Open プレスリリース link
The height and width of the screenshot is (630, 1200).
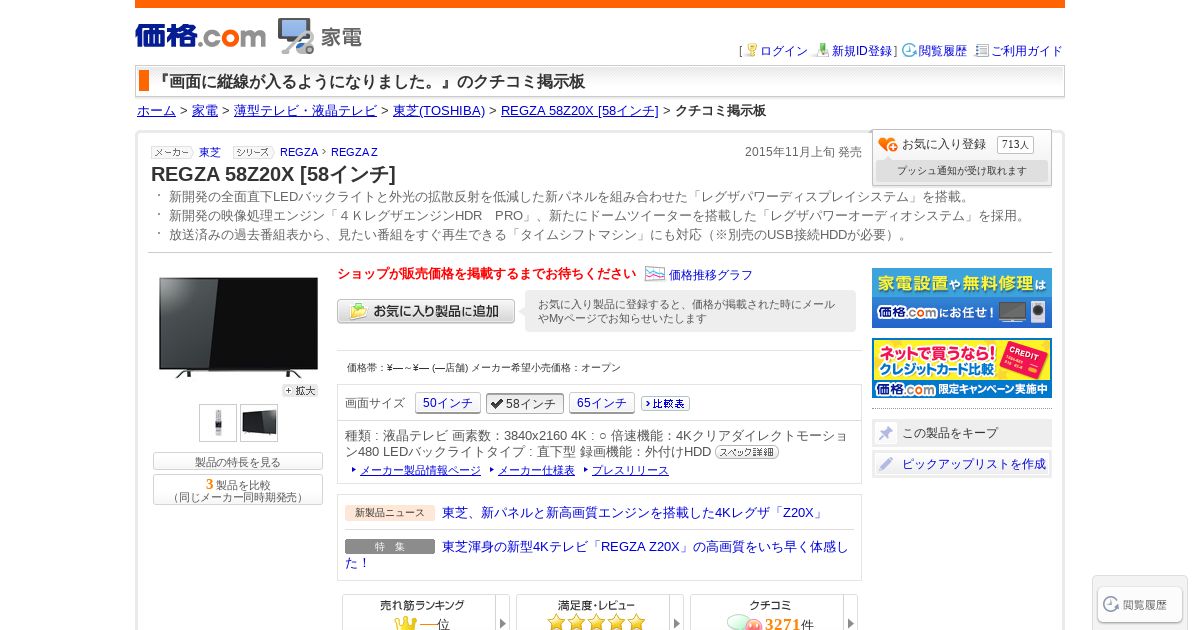pos(630,470)
